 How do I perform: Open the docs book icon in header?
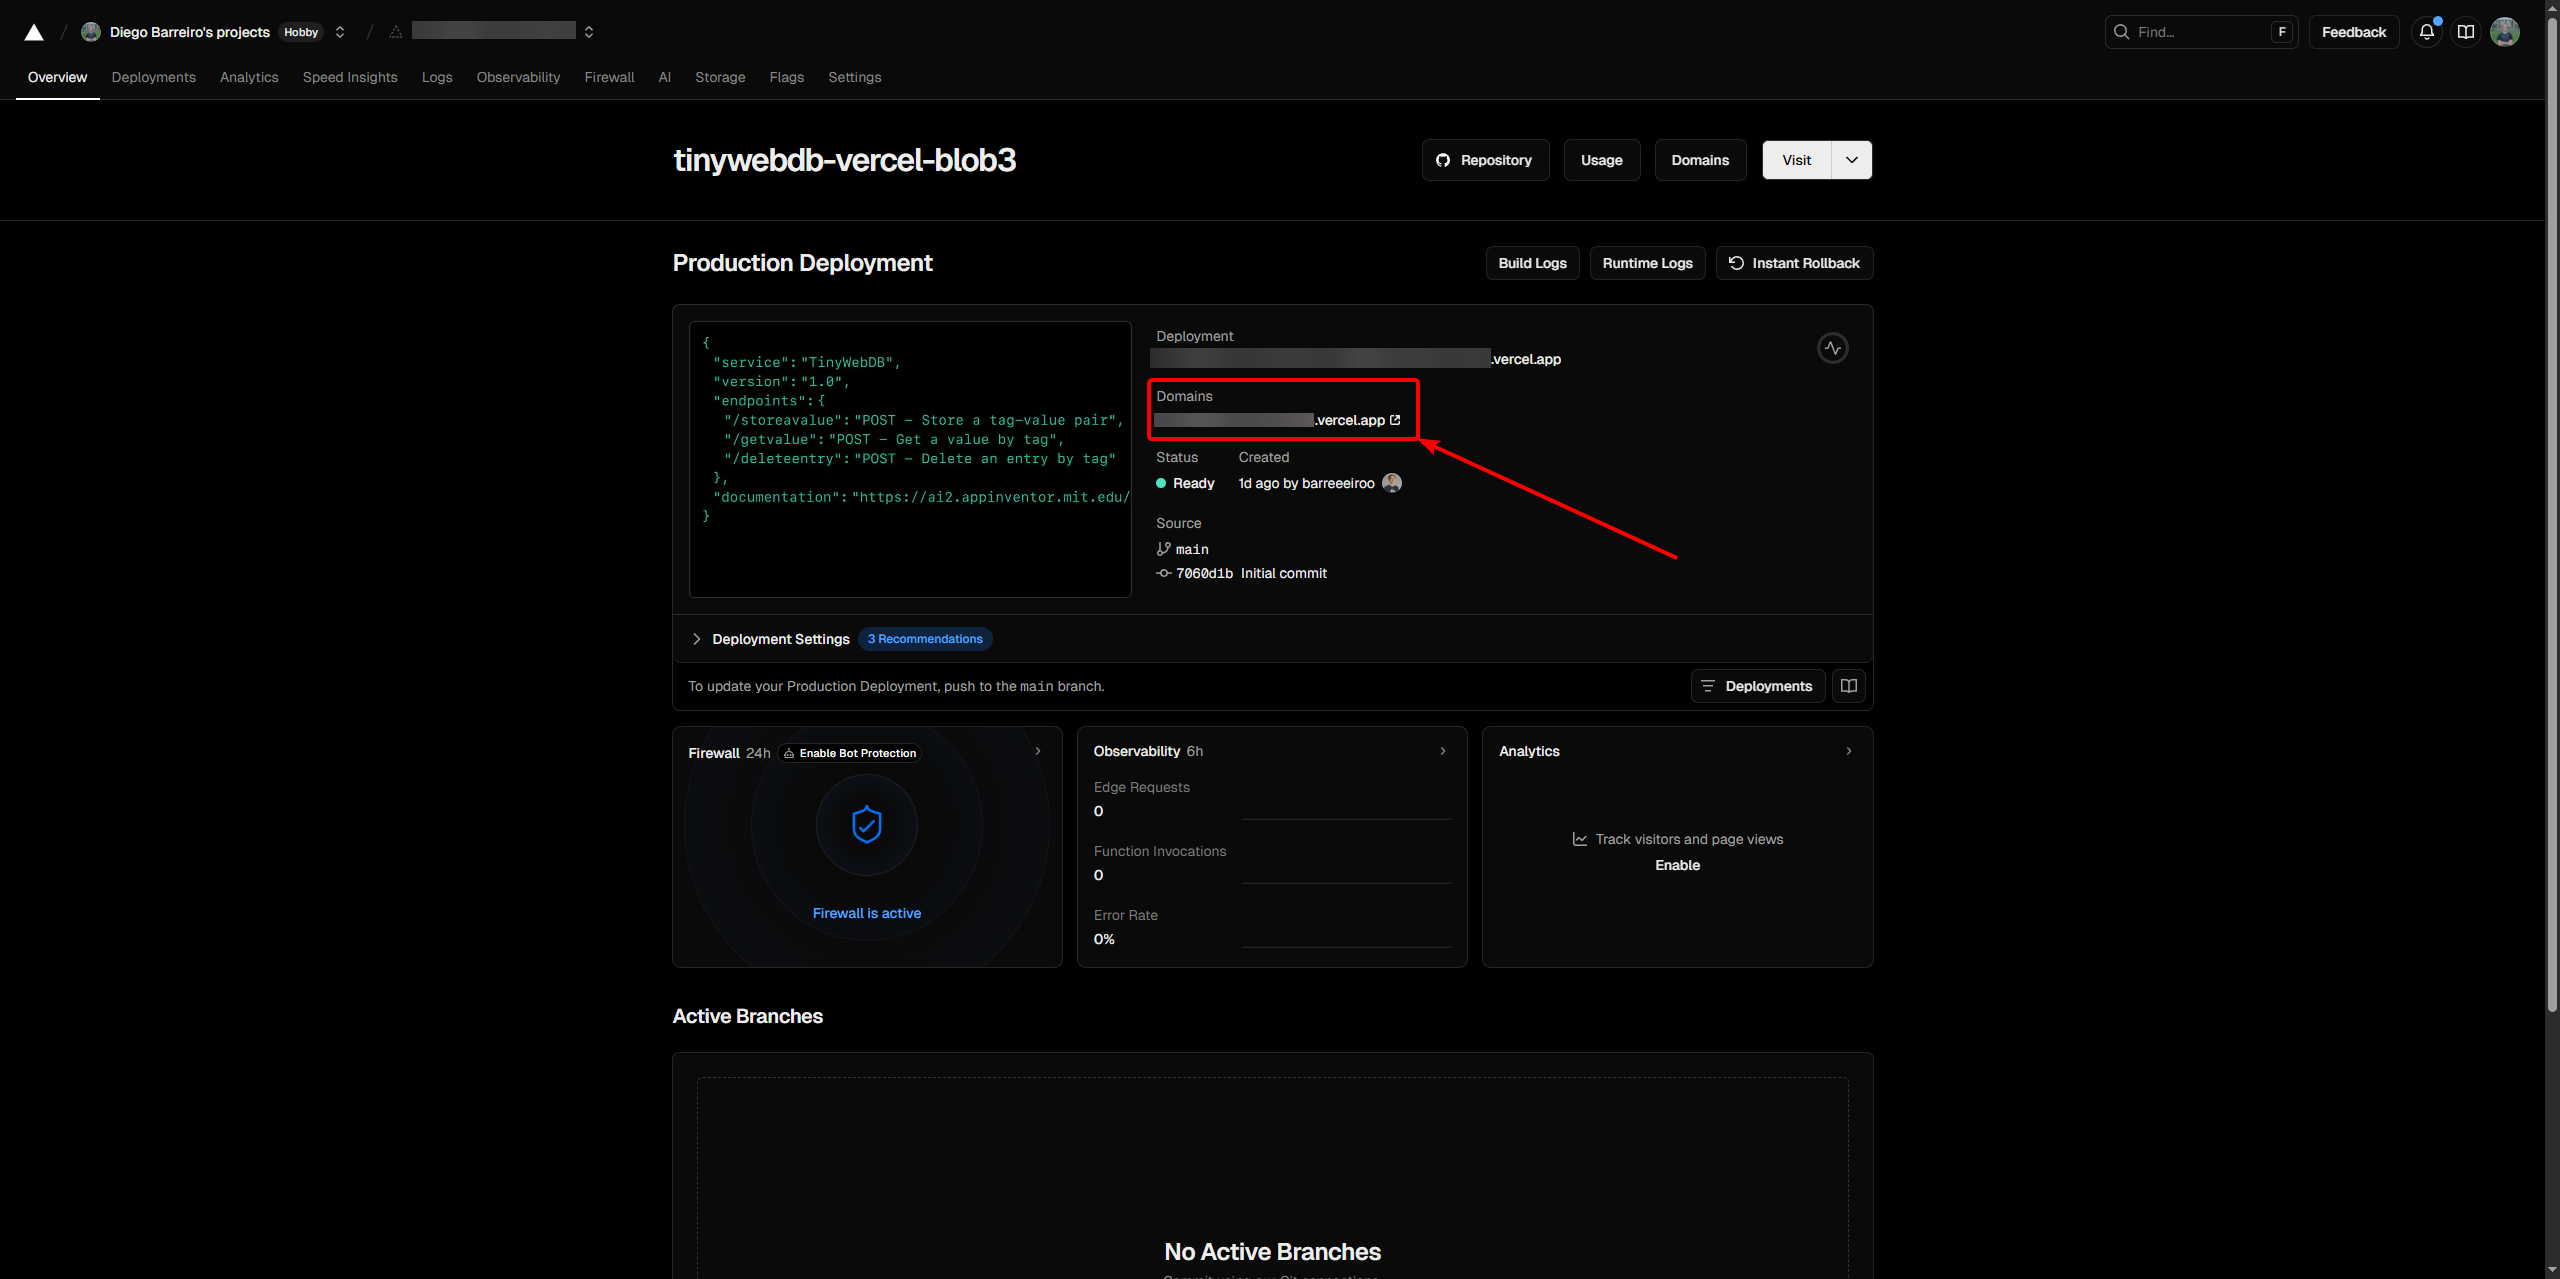coord(2466,32)
